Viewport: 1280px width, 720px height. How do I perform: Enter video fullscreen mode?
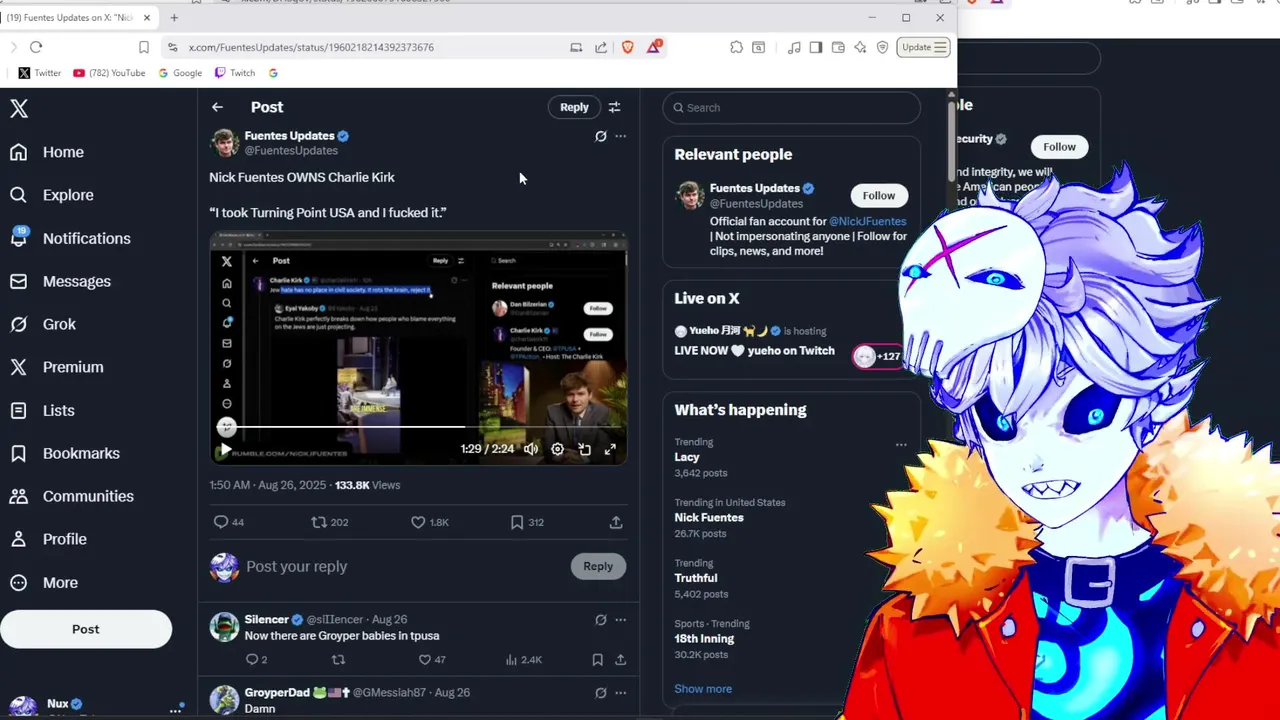(610, 449)
